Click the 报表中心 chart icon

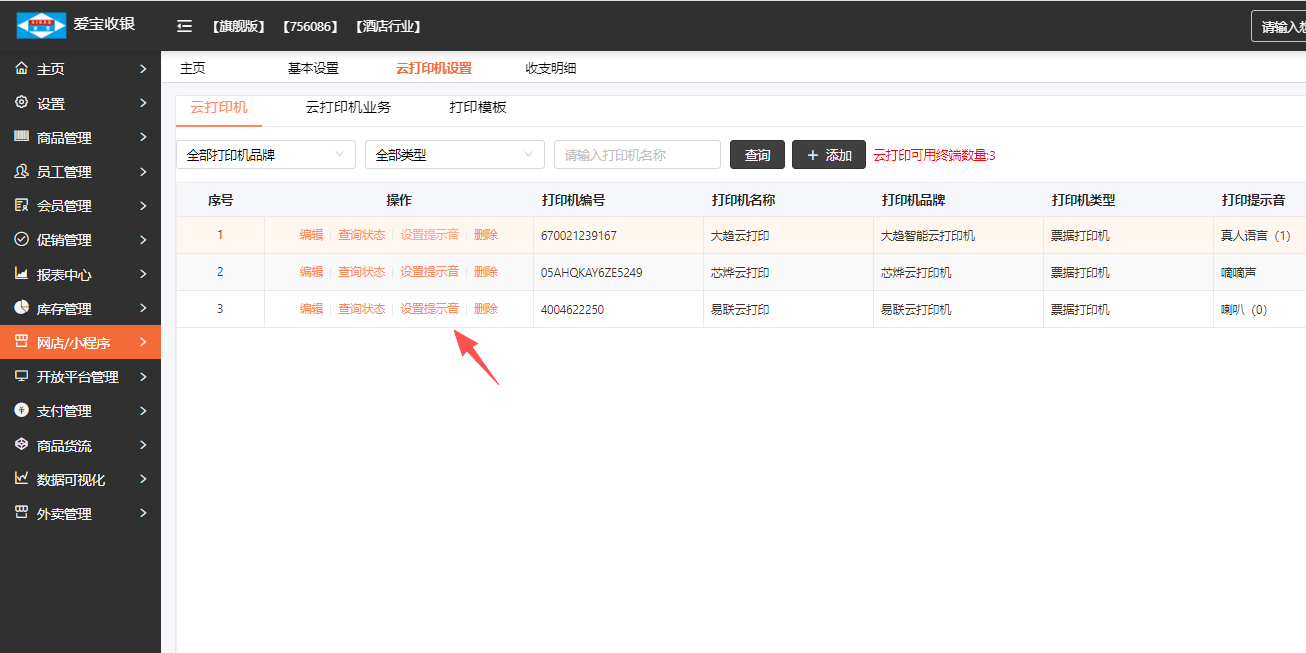point(22,274)
